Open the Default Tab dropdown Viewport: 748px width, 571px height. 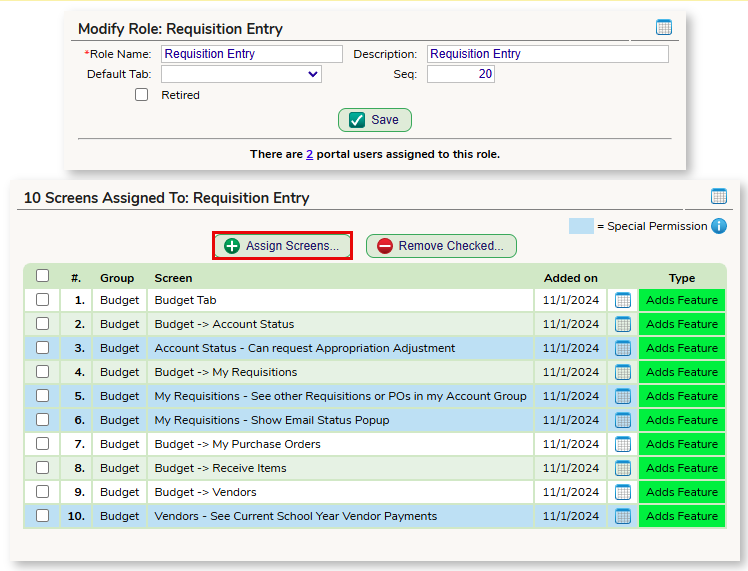(x=241, y=74)
